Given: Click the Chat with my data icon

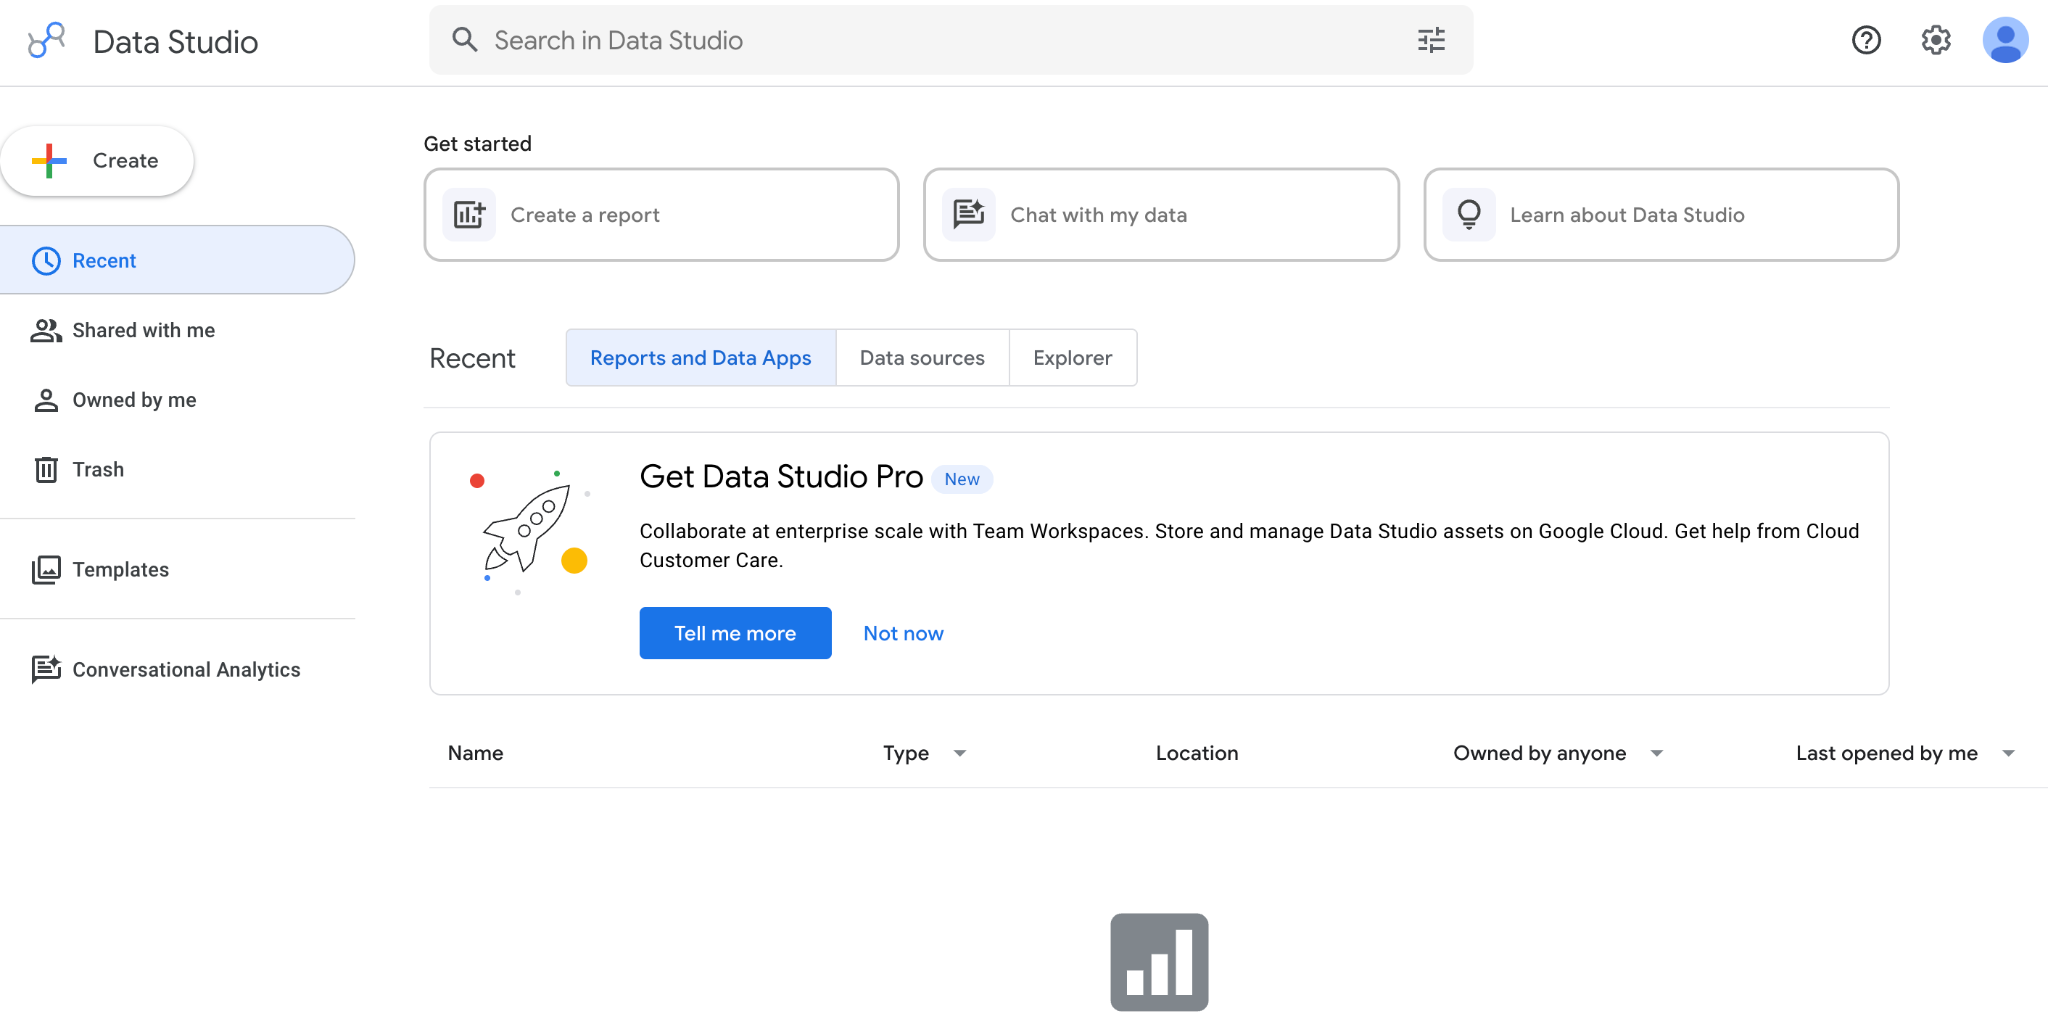Looking at the screenshot, I should pos(969,215).
